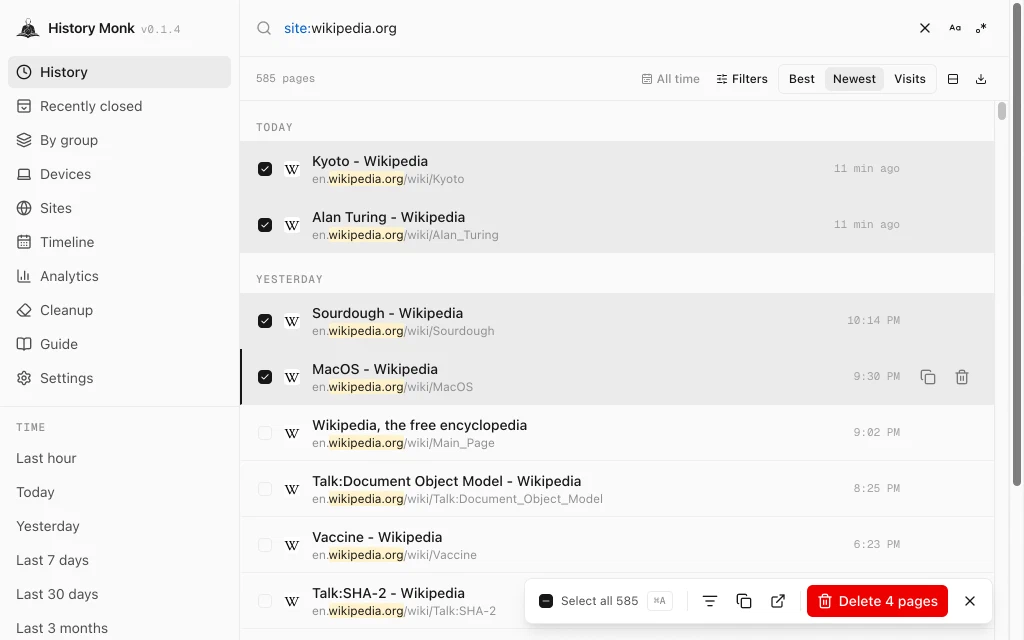Screen dimensions: 1024x640
Task: Uncheck the Sourdough - Wikipedia checkbox
Action: coord(264,321)
